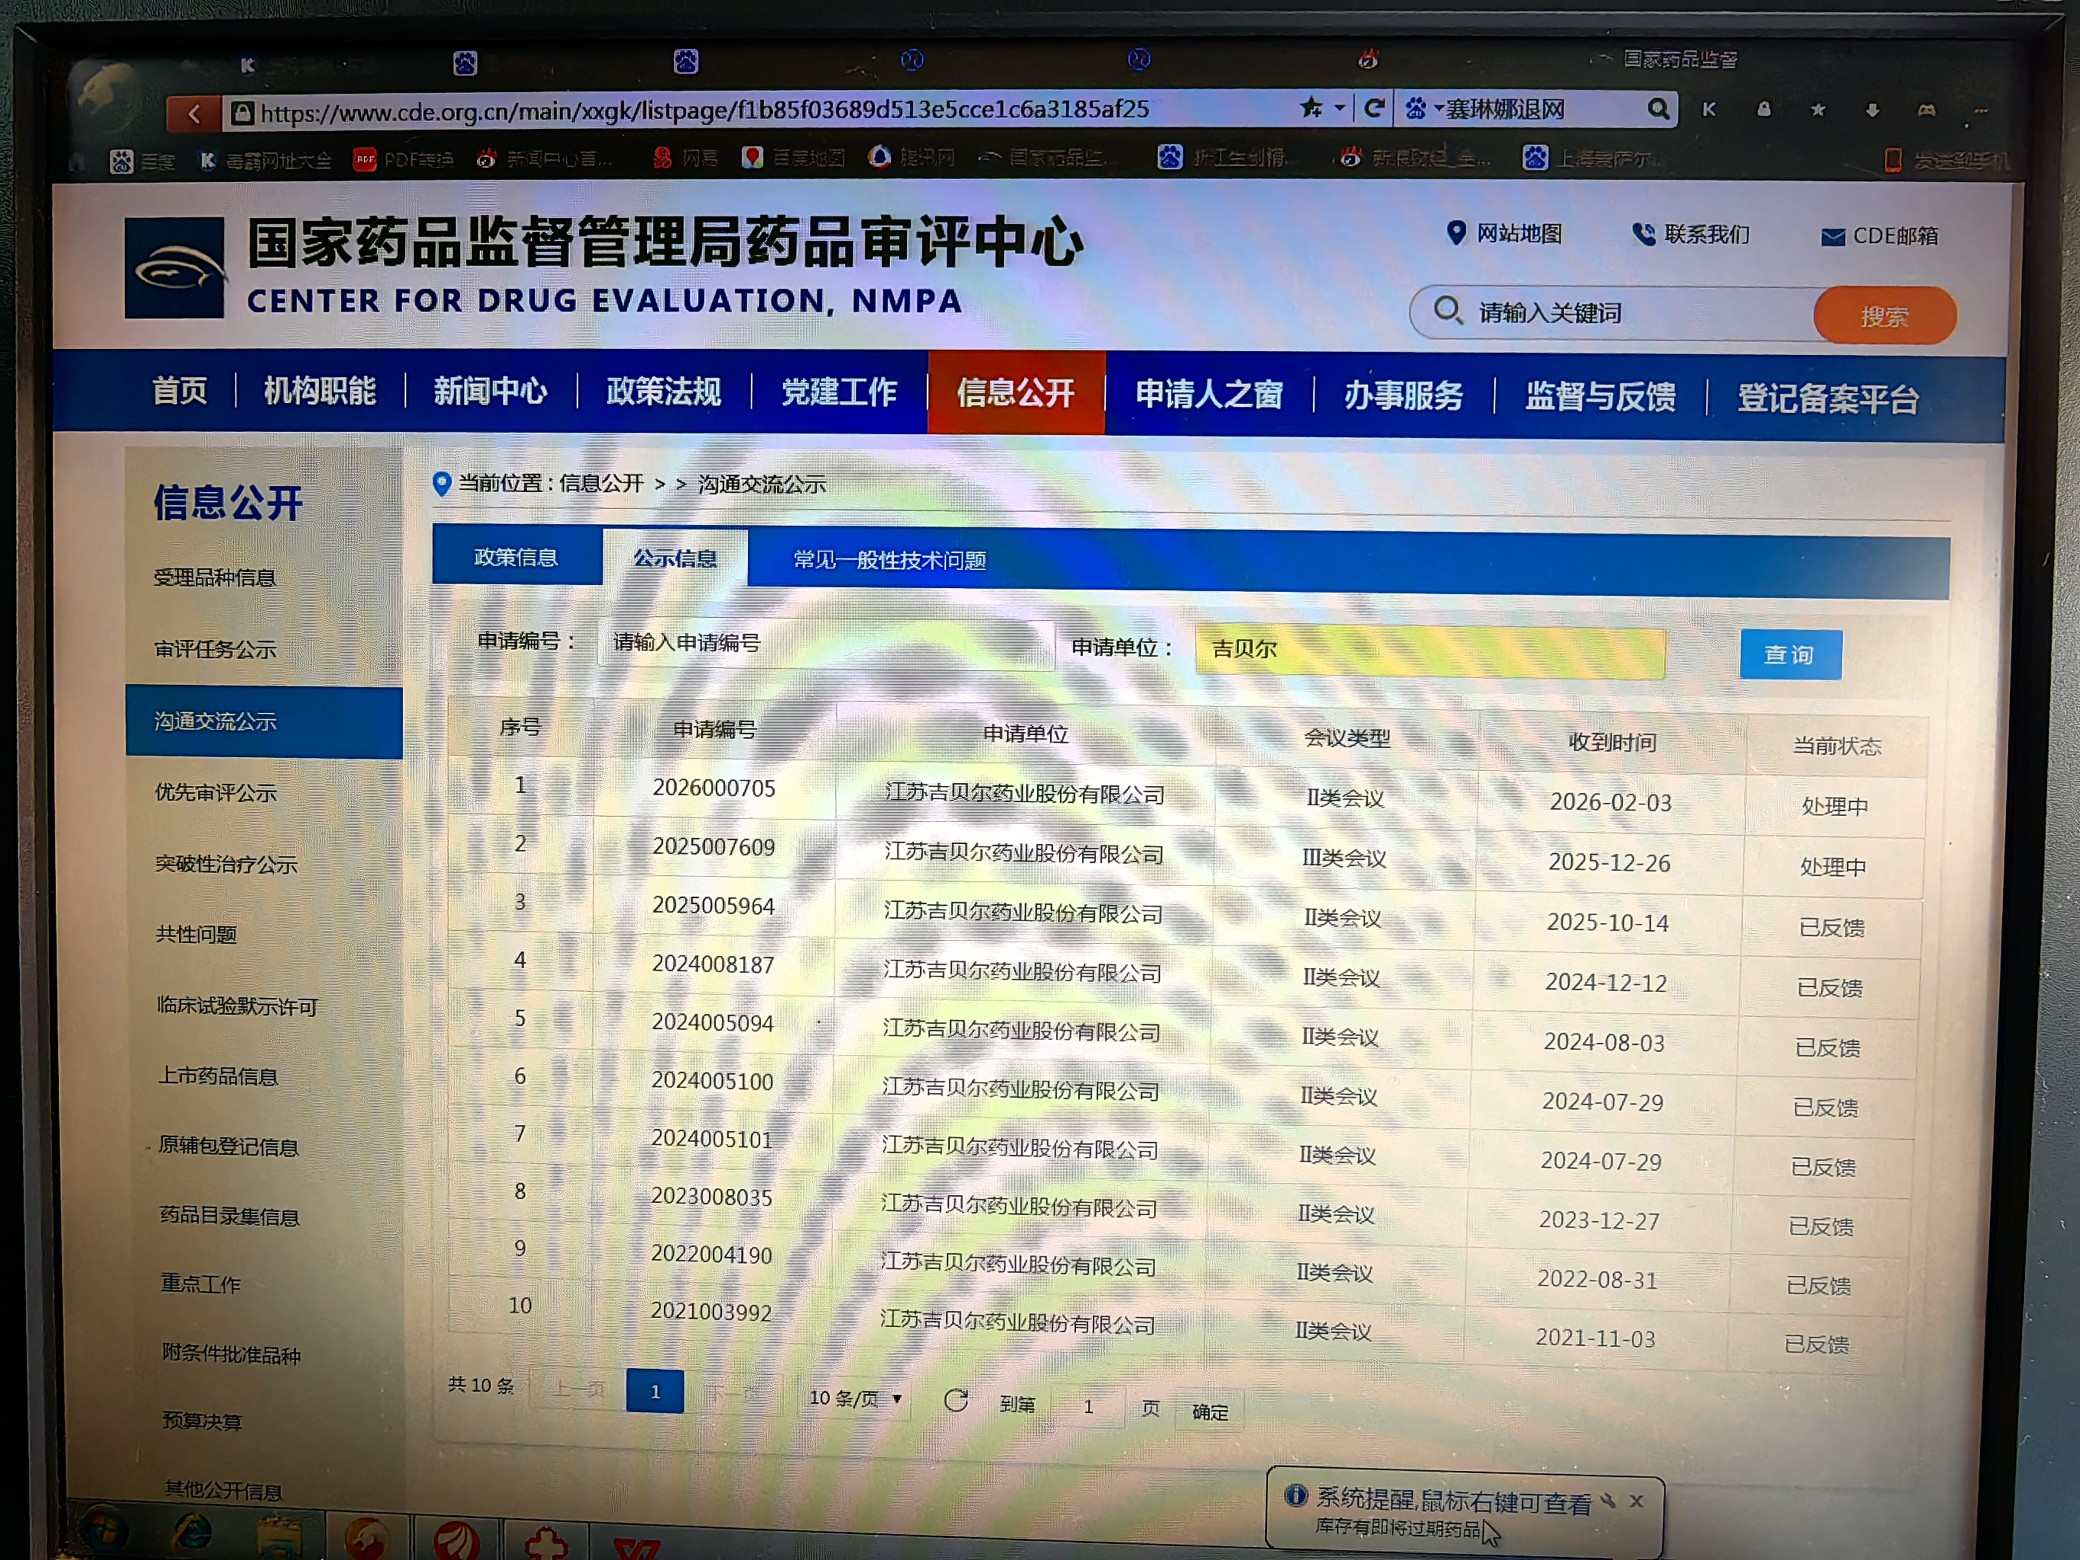Click the 确定 page jump button

1210,1412
